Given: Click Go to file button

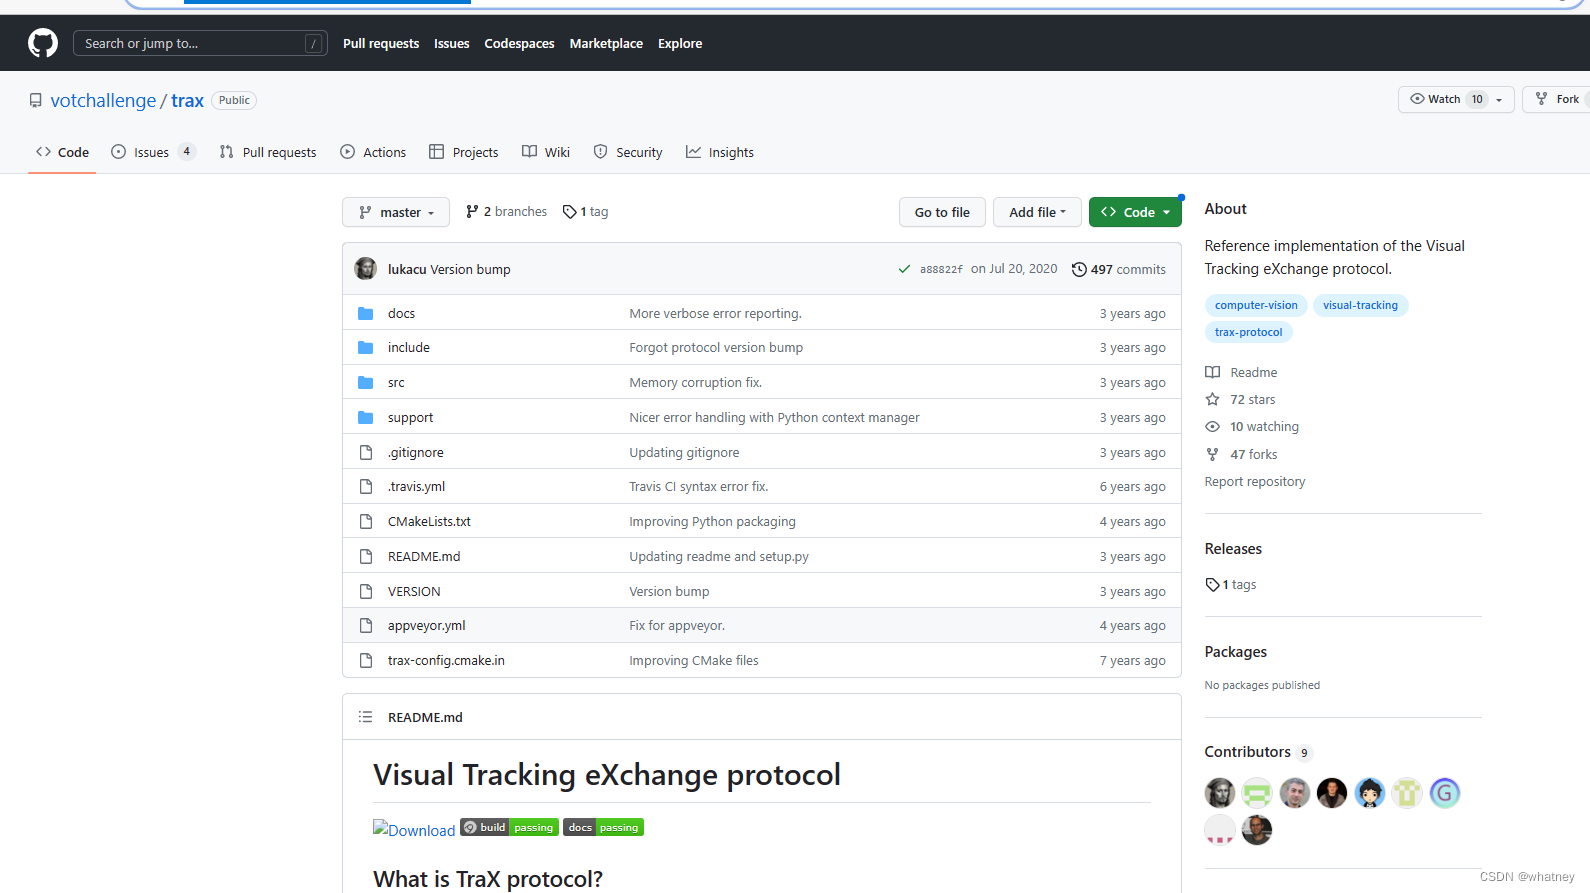Looking at the screenshot, I should click(x=942, y=212).
